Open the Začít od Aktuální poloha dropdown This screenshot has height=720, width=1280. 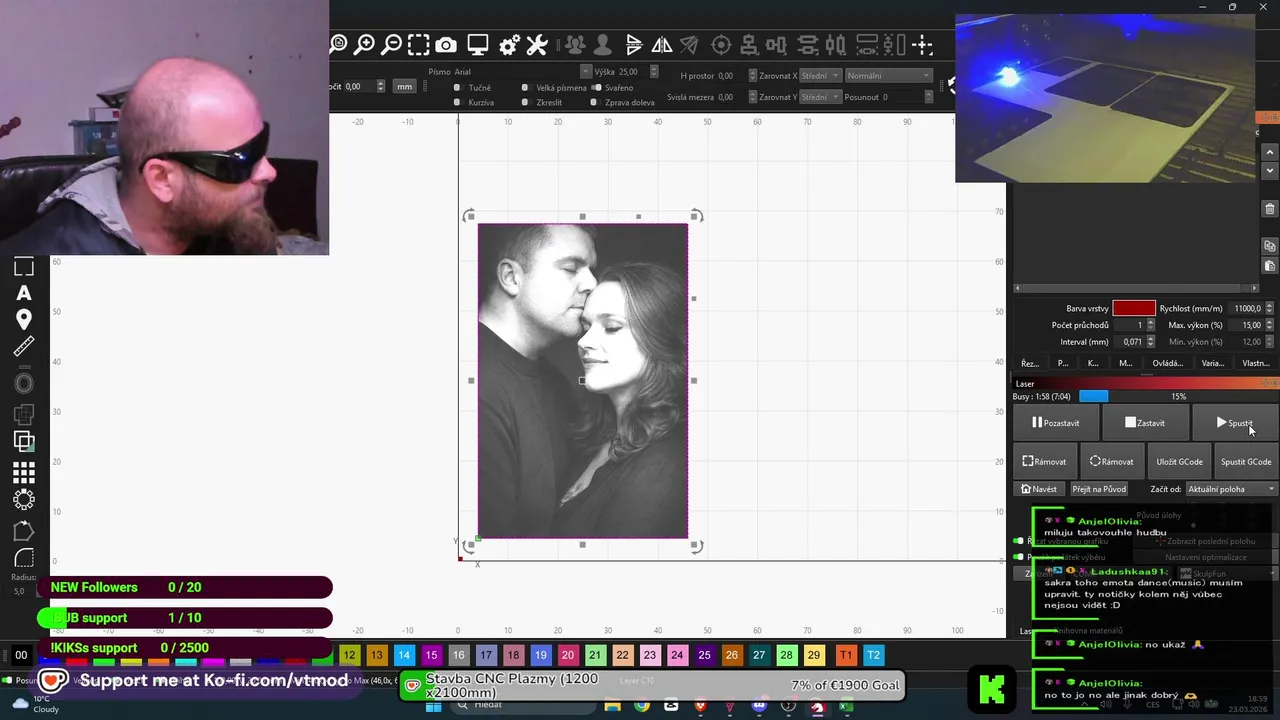[1231, 489]
